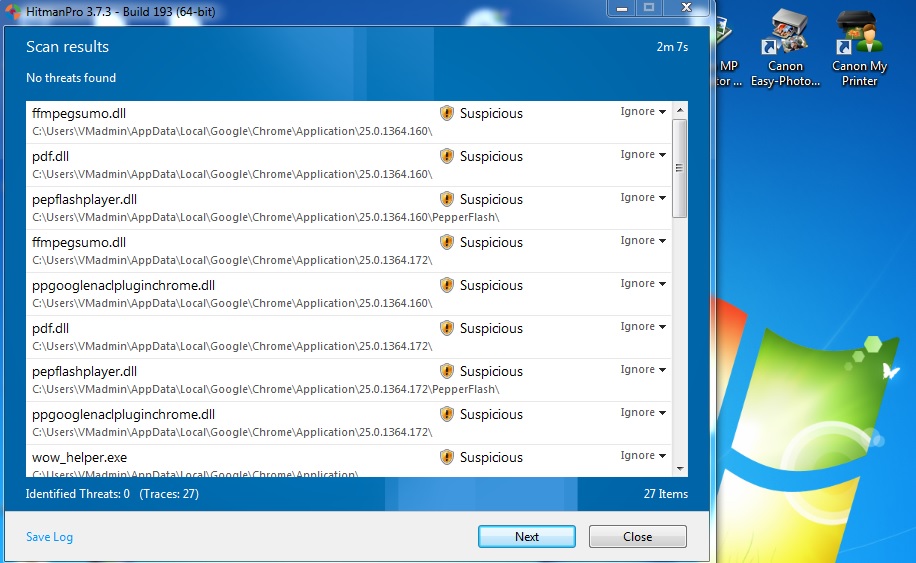Click shield icon for pdf.dll in 25.0.1364.160
This screenshot has width=916, height=563.
click(x=447, y=156)
